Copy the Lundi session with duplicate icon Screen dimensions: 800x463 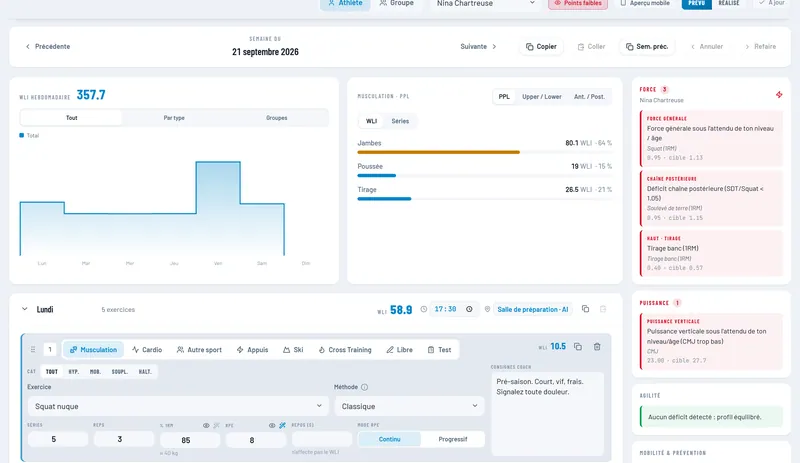(585, 309)
